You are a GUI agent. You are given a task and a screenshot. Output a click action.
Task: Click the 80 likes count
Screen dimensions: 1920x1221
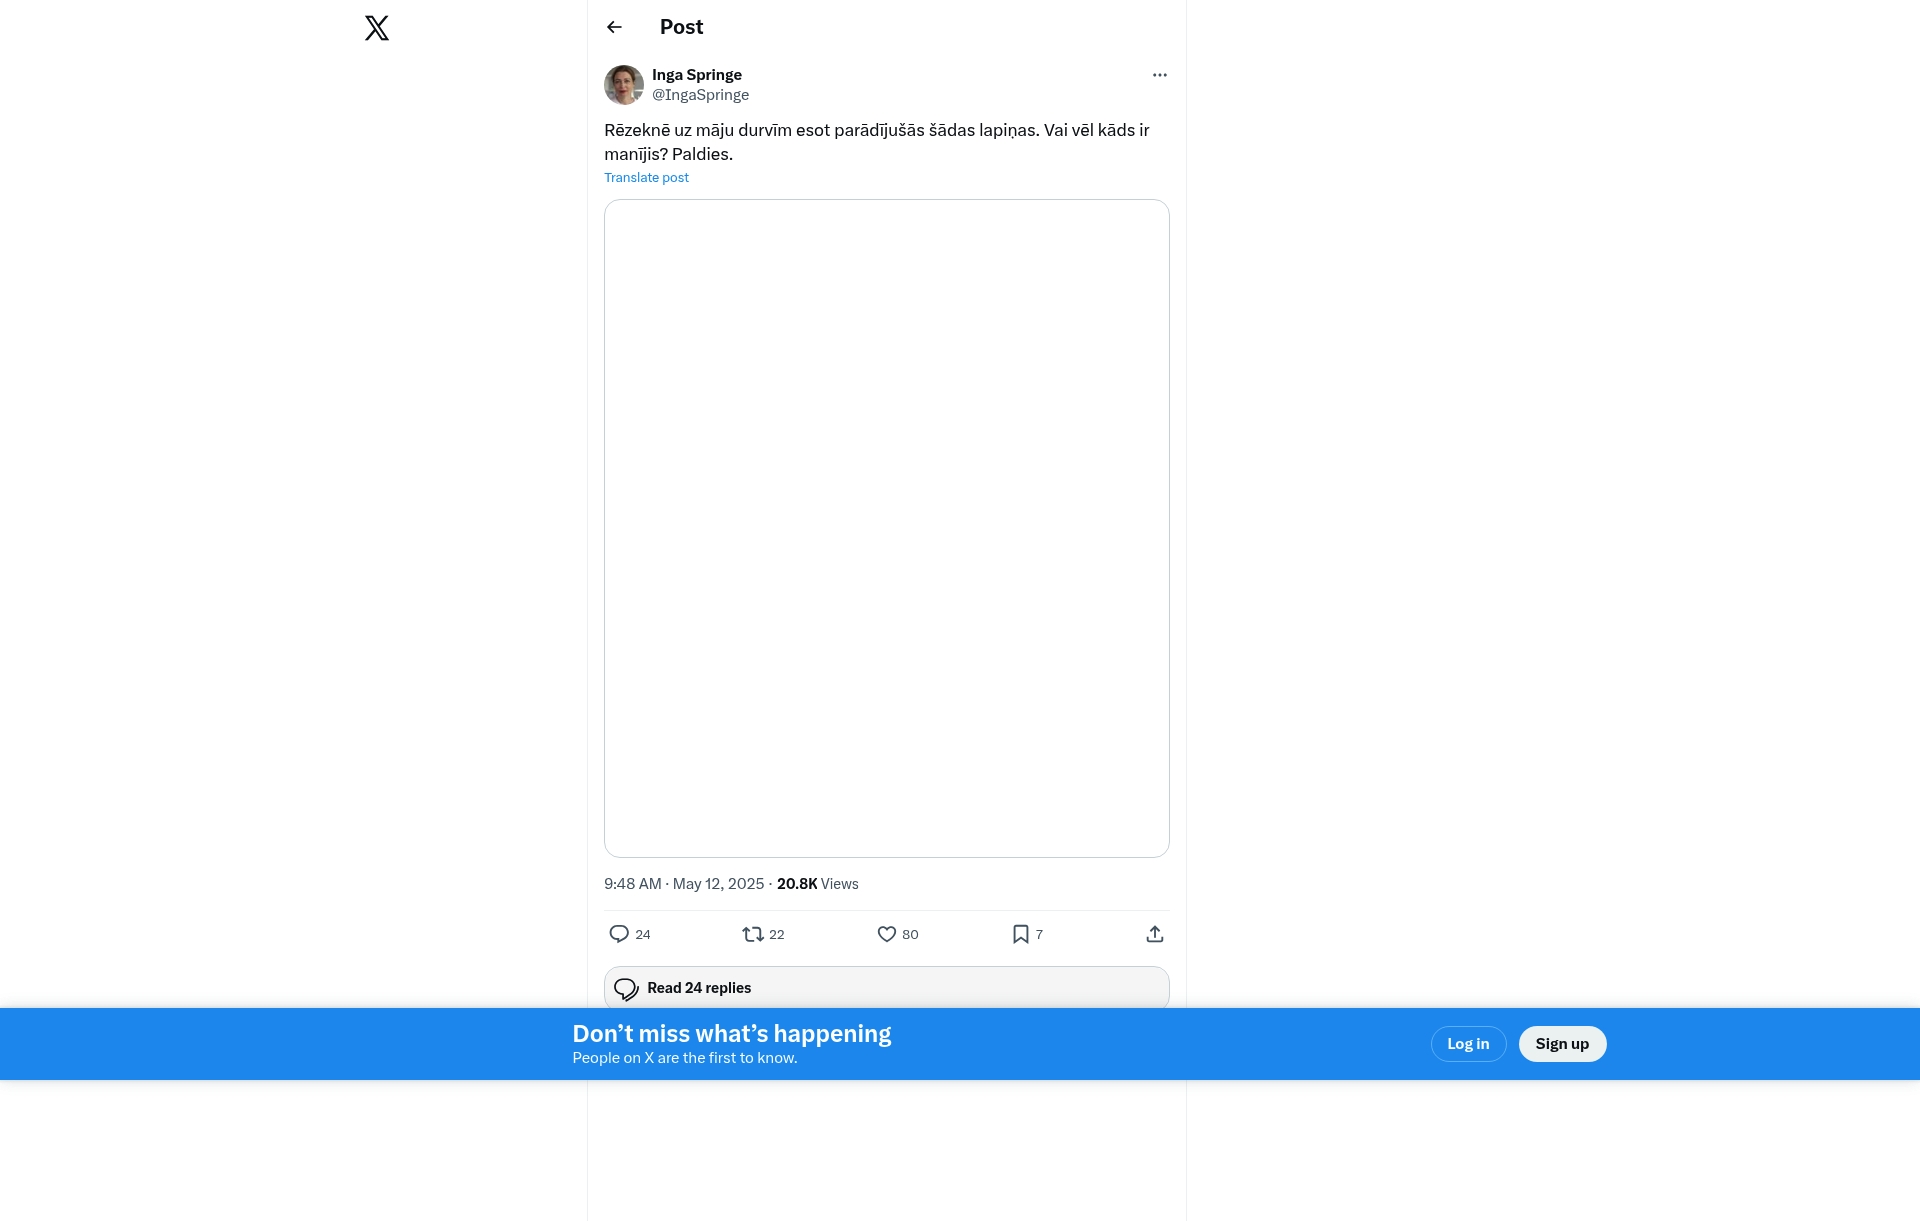(x=910, y=935)
